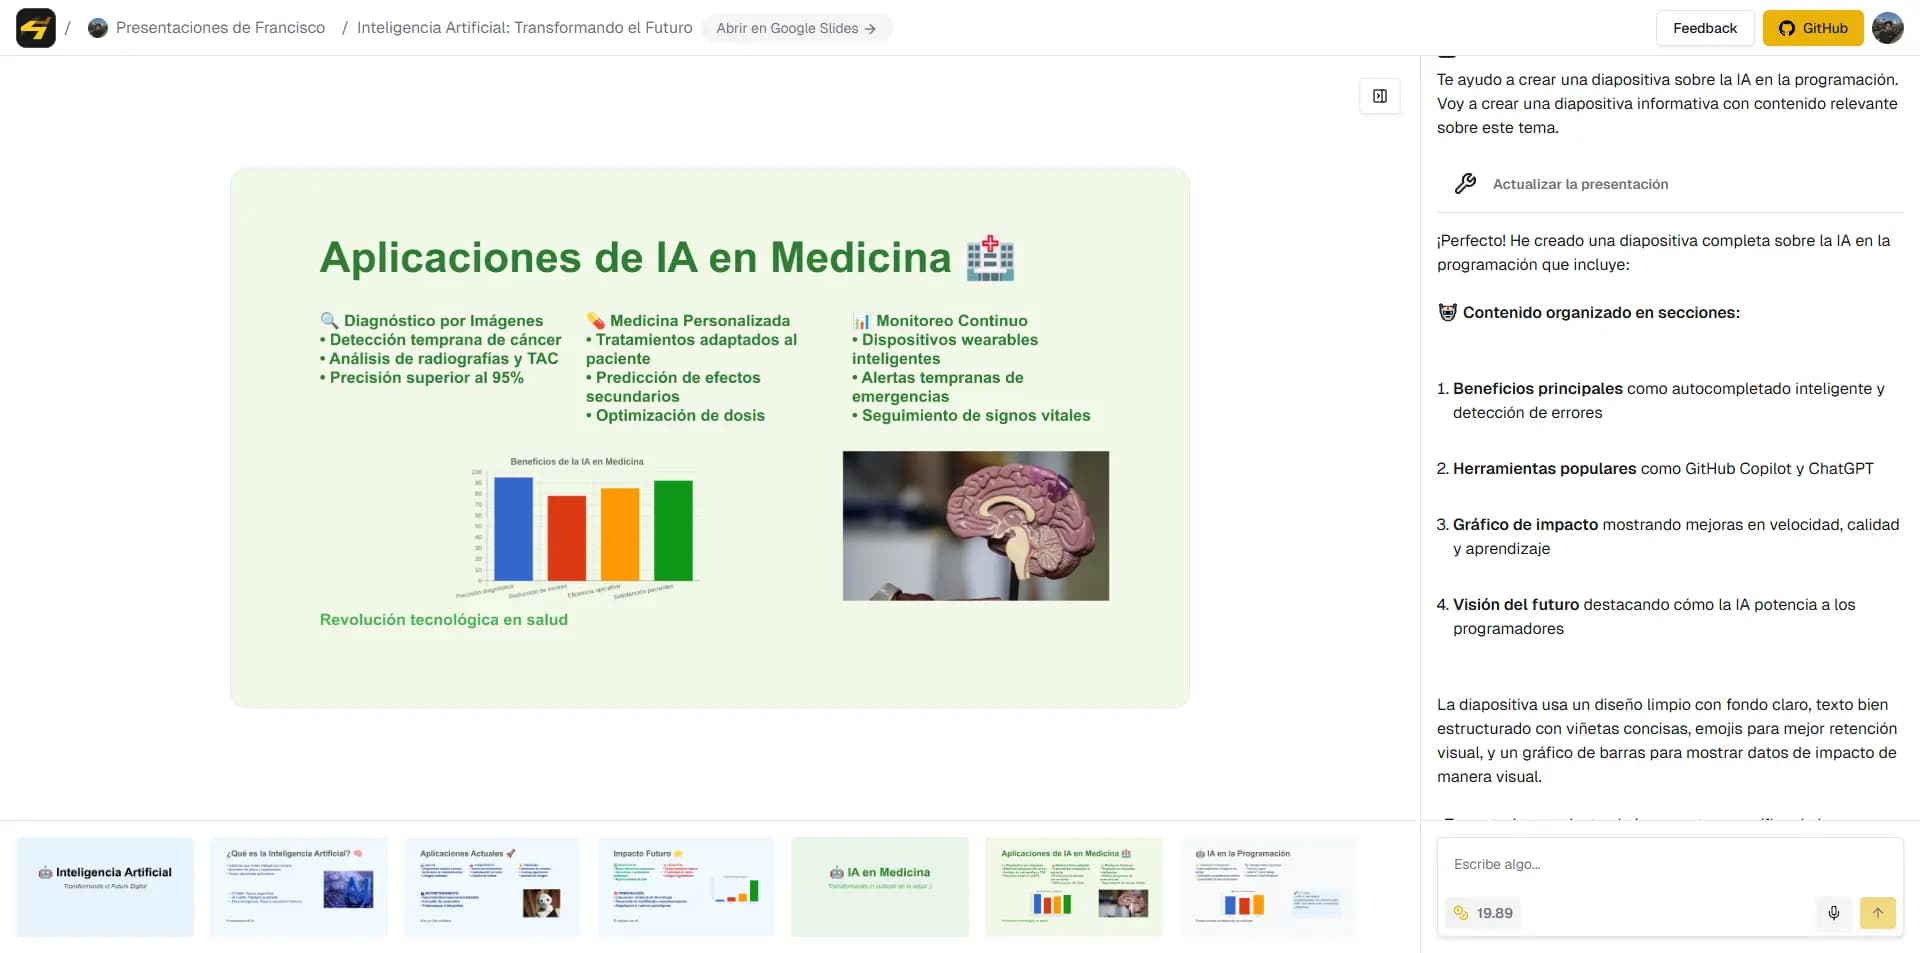Image resolution: width=1920 pixels, height=953 pixels.
Task: Click 'Revolución tecnológica en salud' footer text
Action: coord(444,620)
